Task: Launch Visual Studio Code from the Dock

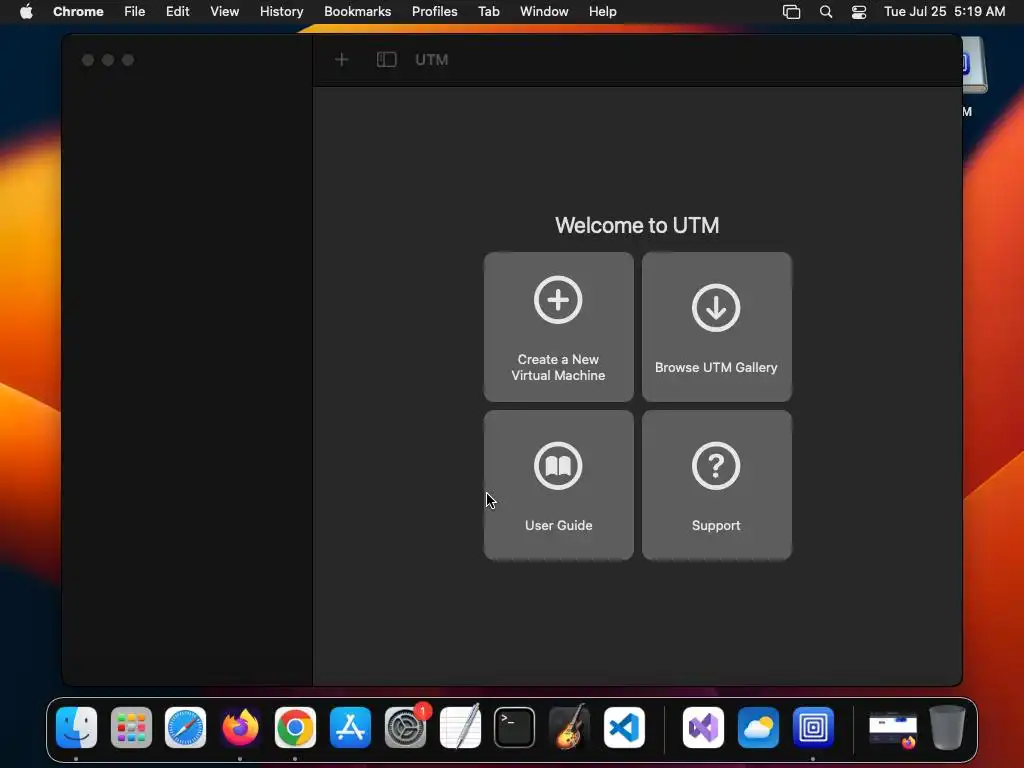Action: tap(624, 727)
